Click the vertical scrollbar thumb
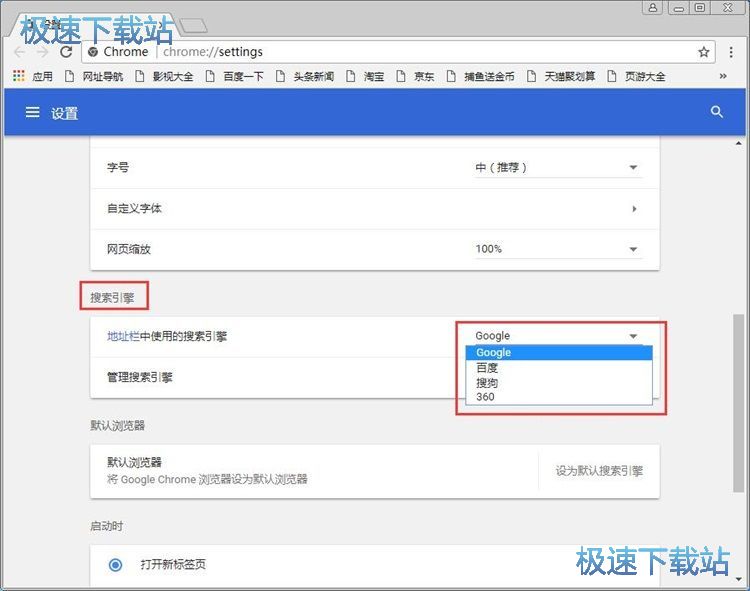This screenshot has width=750, height=591. click(x=739, y=402)
